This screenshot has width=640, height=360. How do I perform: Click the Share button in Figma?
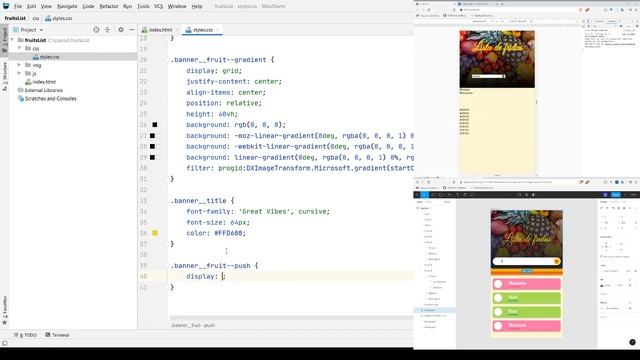pos(616,195)
